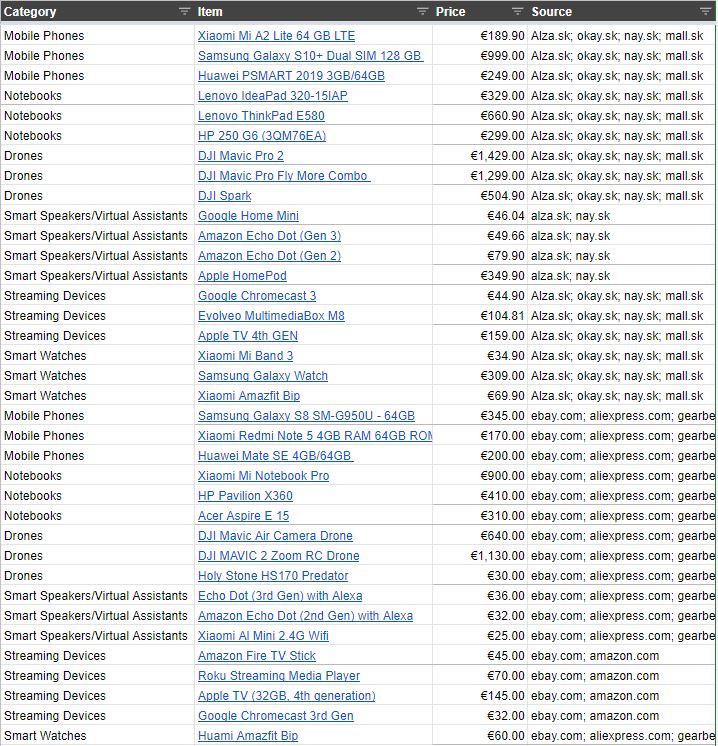
Task: Select price cell €504.90
Action: [x=480, y=196]
